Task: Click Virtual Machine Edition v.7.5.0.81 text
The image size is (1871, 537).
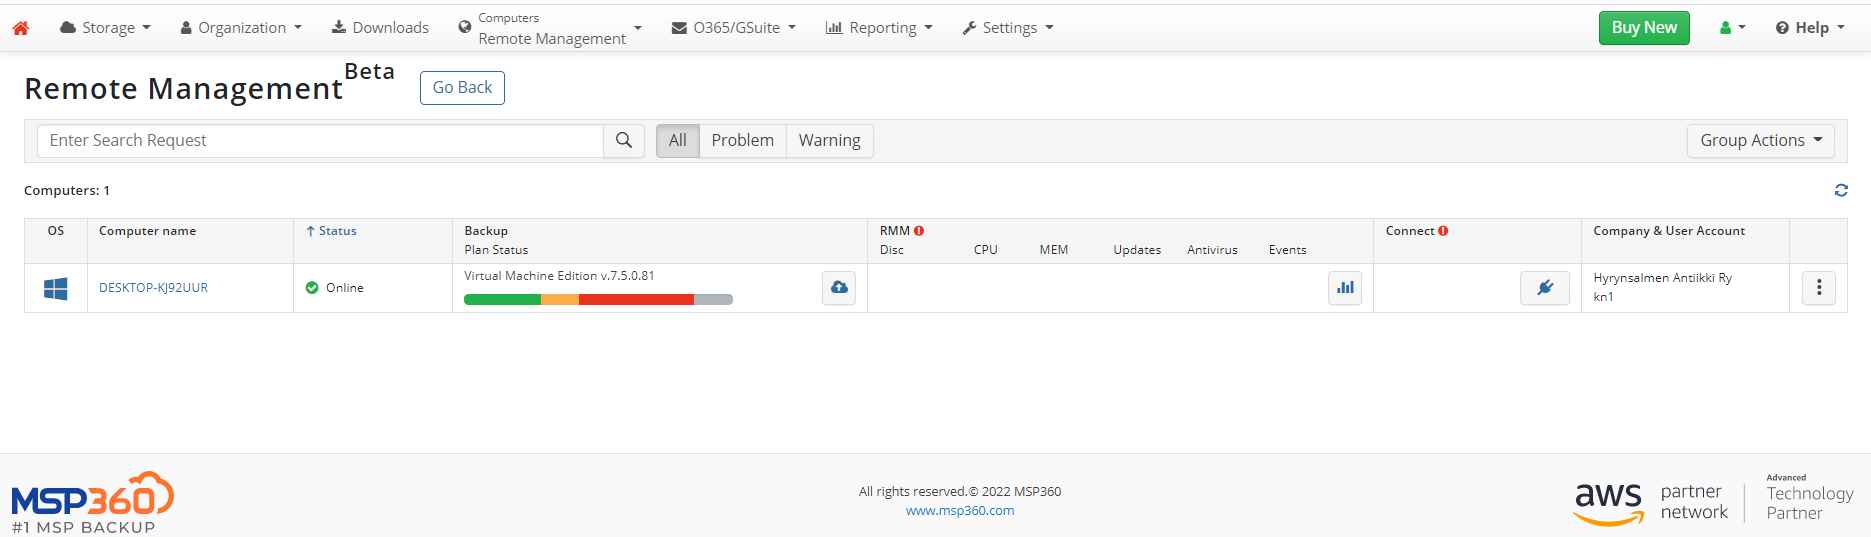Action: [559, 276]
